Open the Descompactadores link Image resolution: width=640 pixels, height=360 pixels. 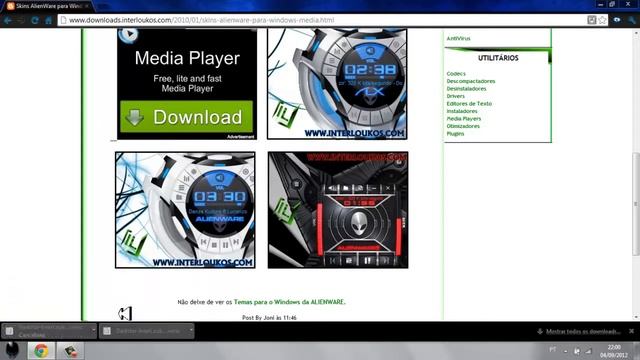471,81
